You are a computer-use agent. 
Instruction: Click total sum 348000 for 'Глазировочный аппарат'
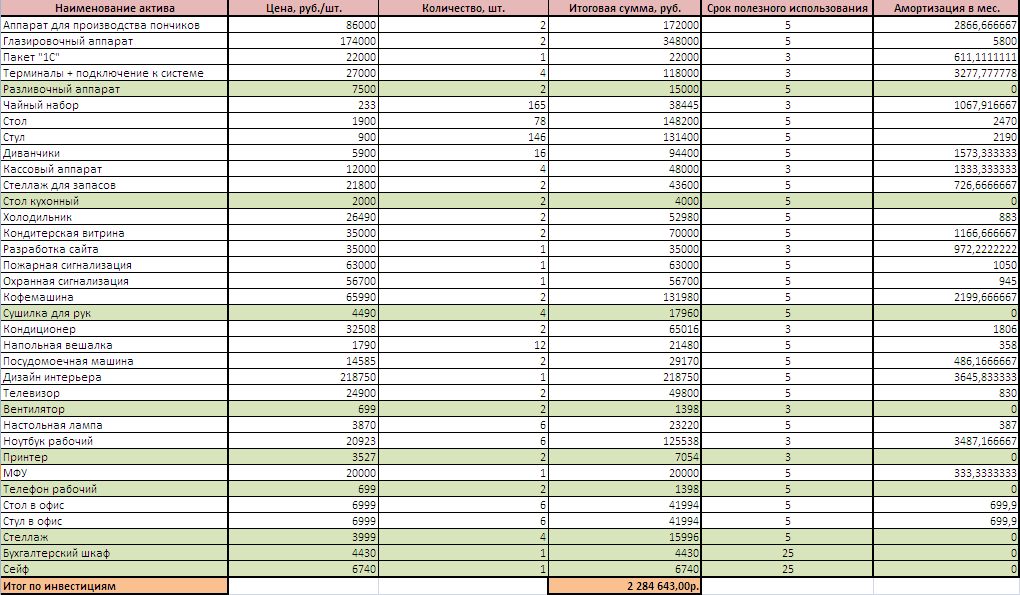tap(625, 41)
